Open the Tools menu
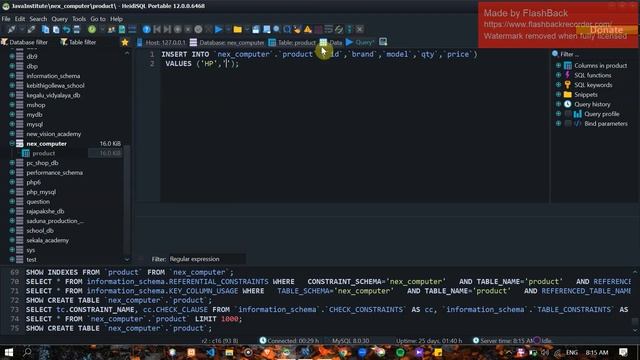The height and width of the screenshot is (360, 640). click(79, 19)
